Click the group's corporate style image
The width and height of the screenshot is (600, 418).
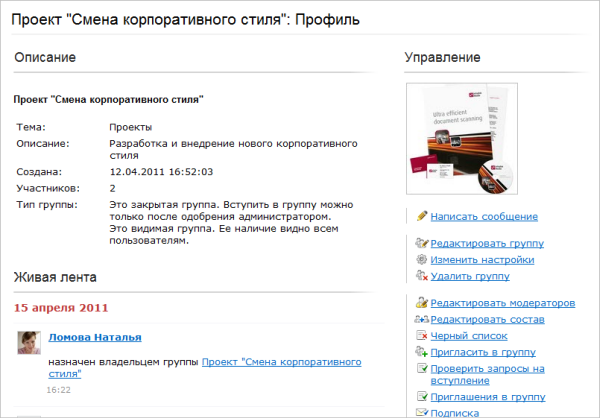[x=461, y=139]
